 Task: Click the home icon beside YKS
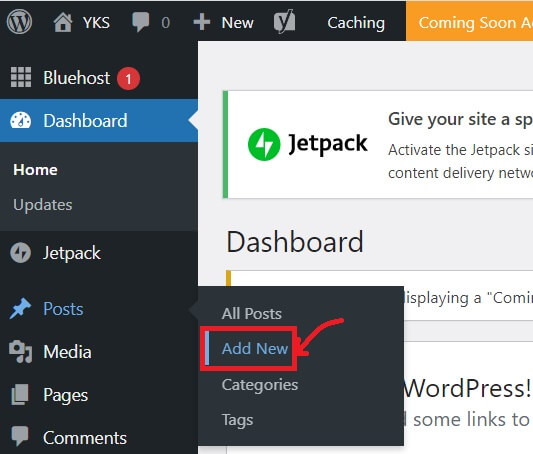[63, 22]
